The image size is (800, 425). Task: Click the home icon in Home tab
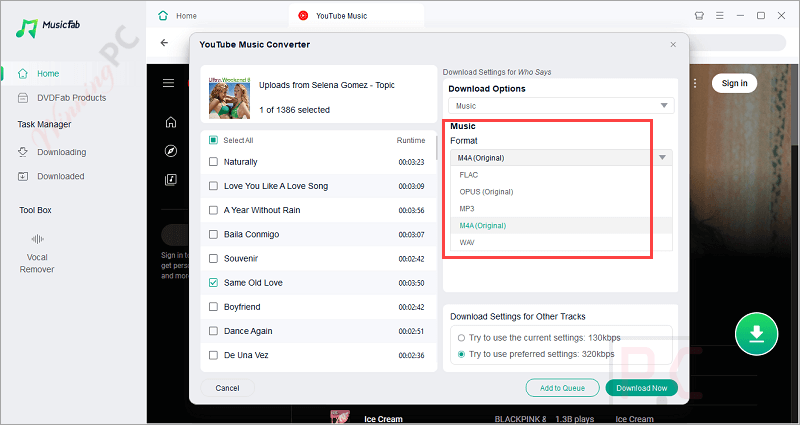(163, 16)
